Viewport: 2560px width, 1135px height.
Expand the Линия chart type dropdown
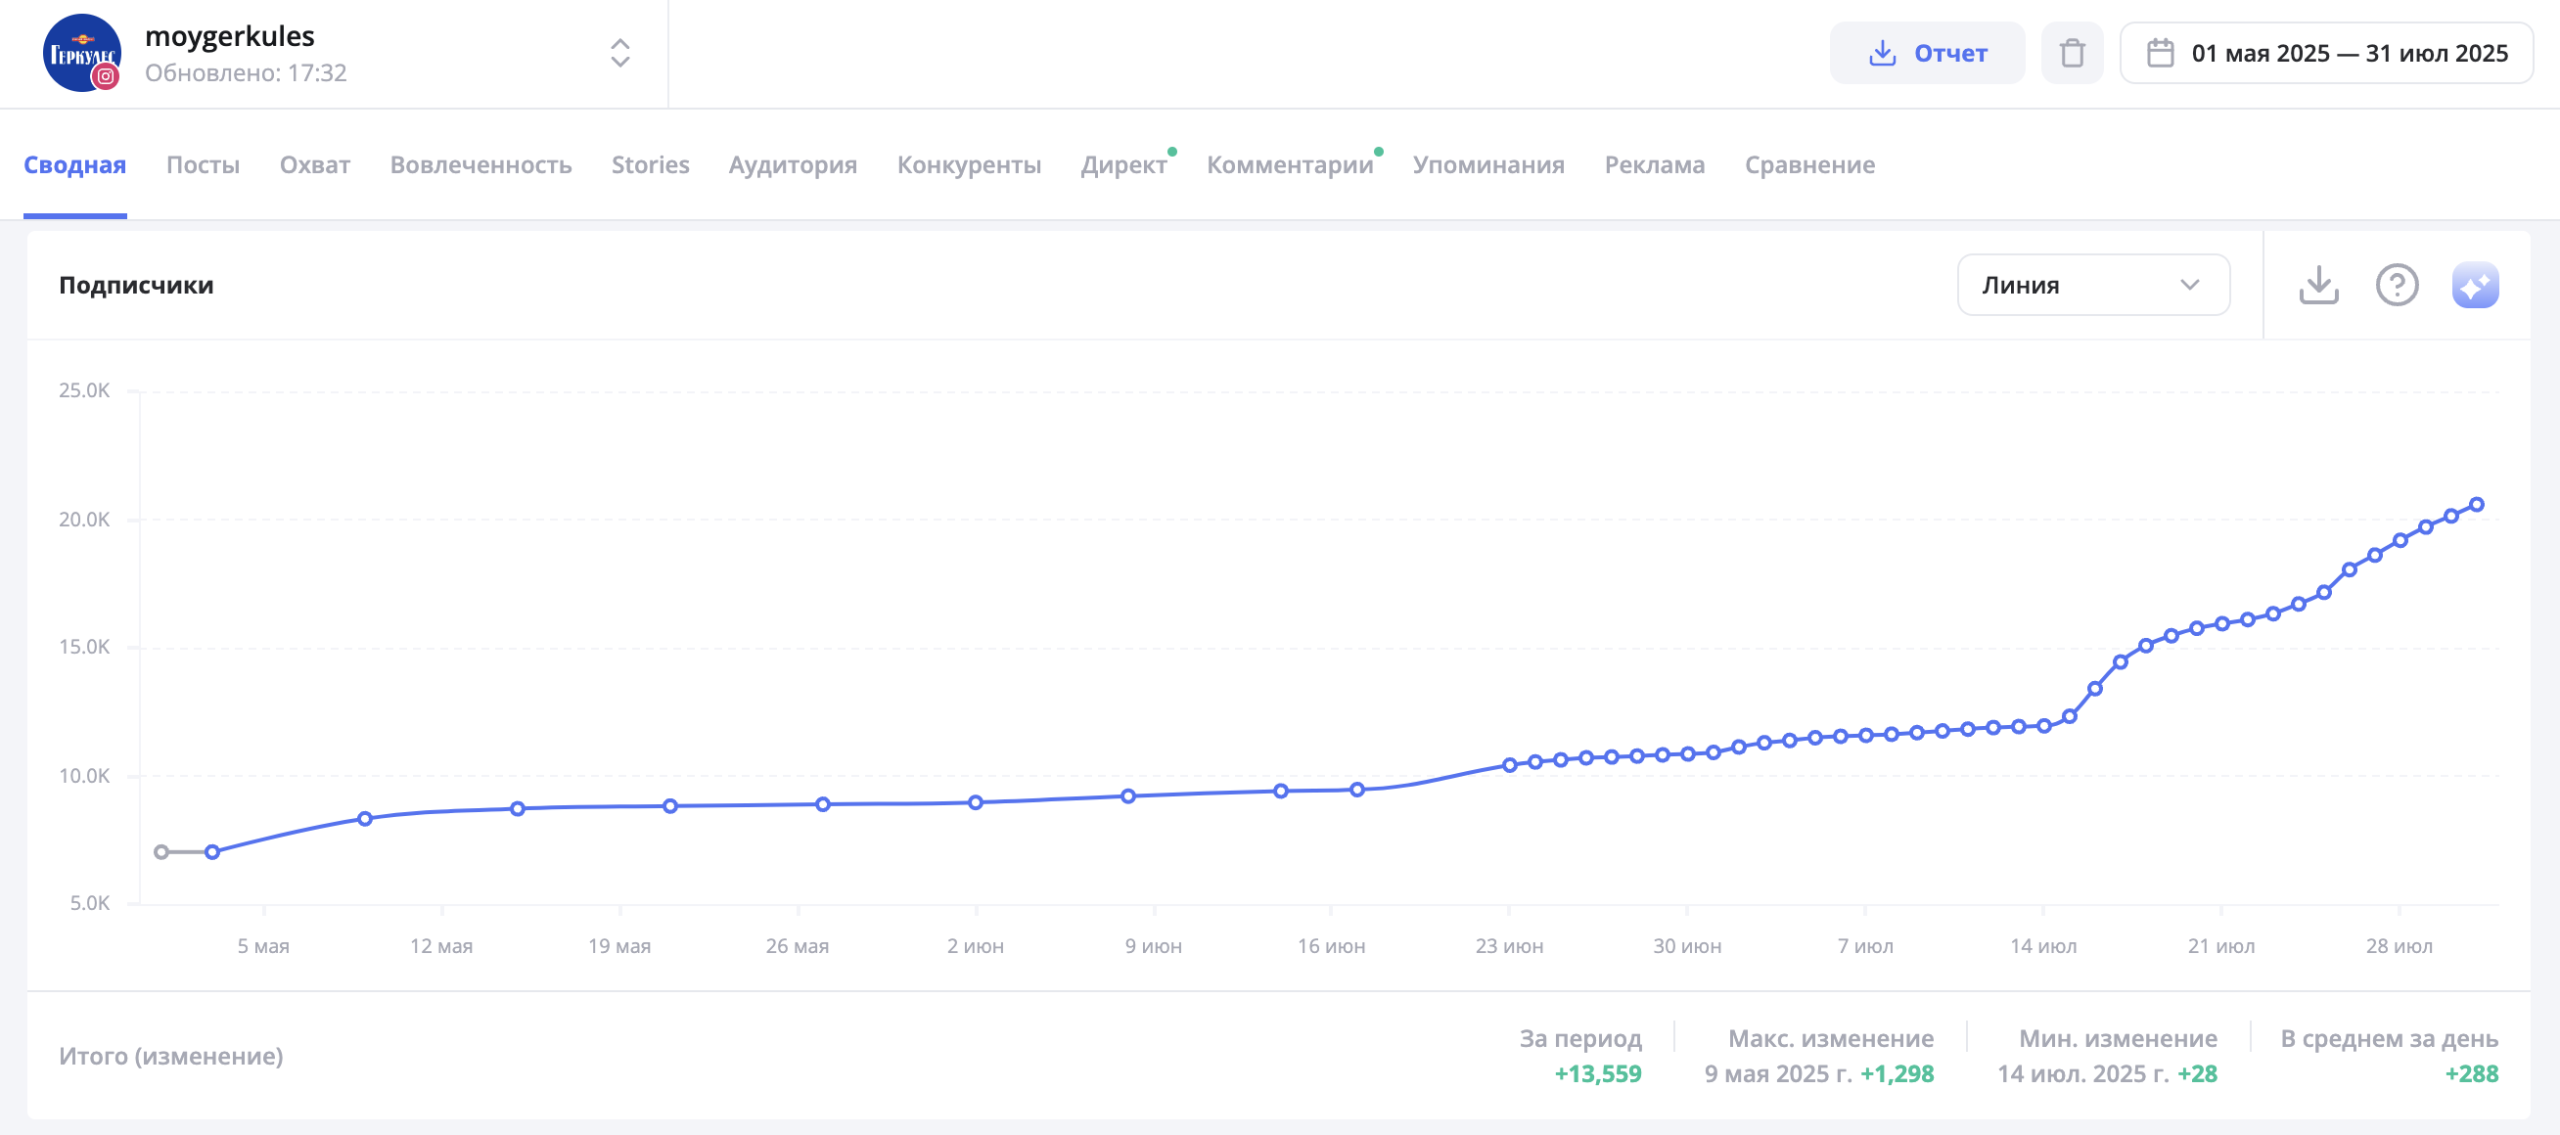[x=2092, y=285]
